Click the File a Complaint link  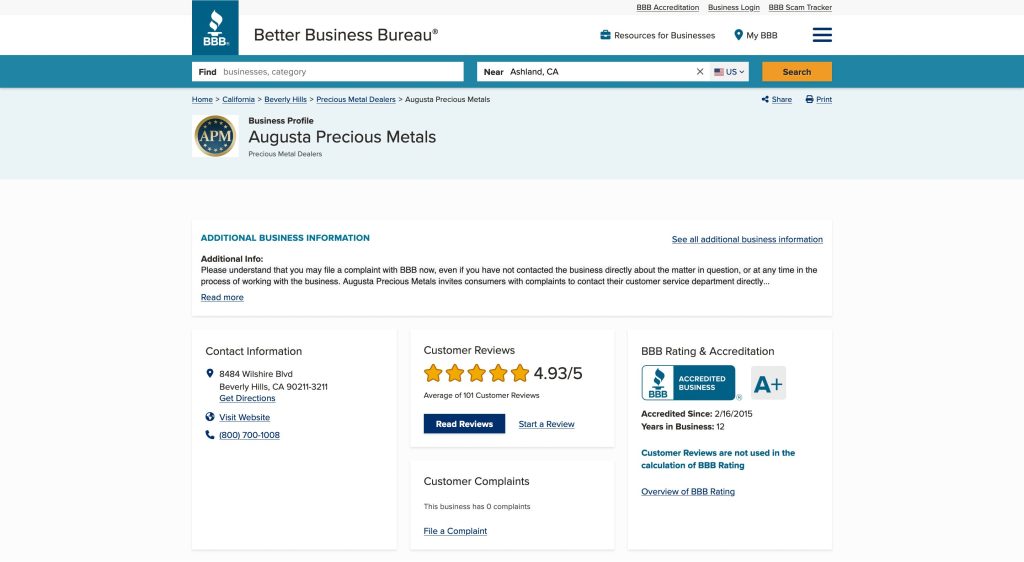[x=455, y=531]
